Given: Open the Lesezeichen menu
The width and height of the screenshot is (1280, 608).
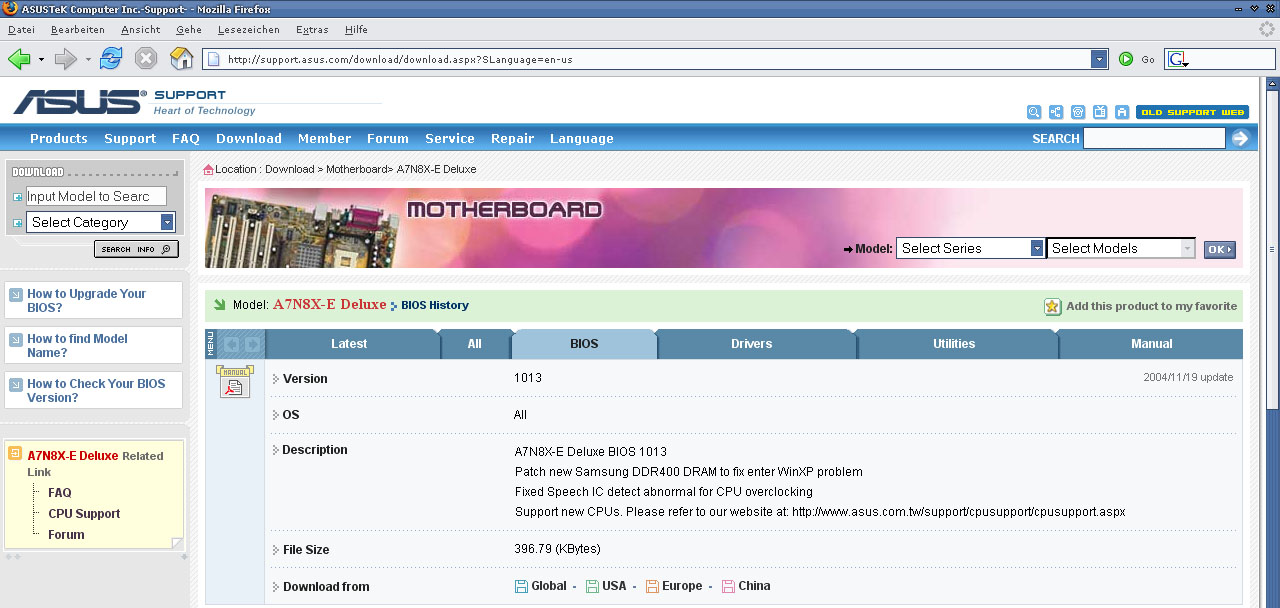Looking at the screenshot, I should (249, 30).
